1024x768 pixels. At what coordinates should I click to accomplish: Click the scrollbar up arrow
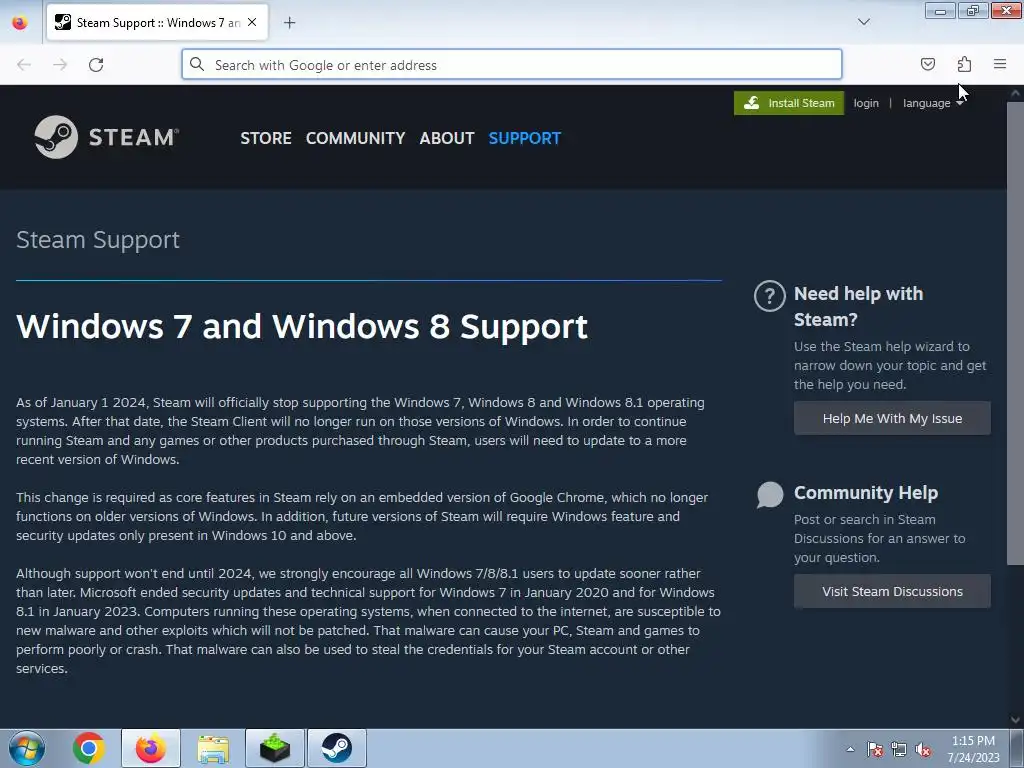click(1016, 93)
